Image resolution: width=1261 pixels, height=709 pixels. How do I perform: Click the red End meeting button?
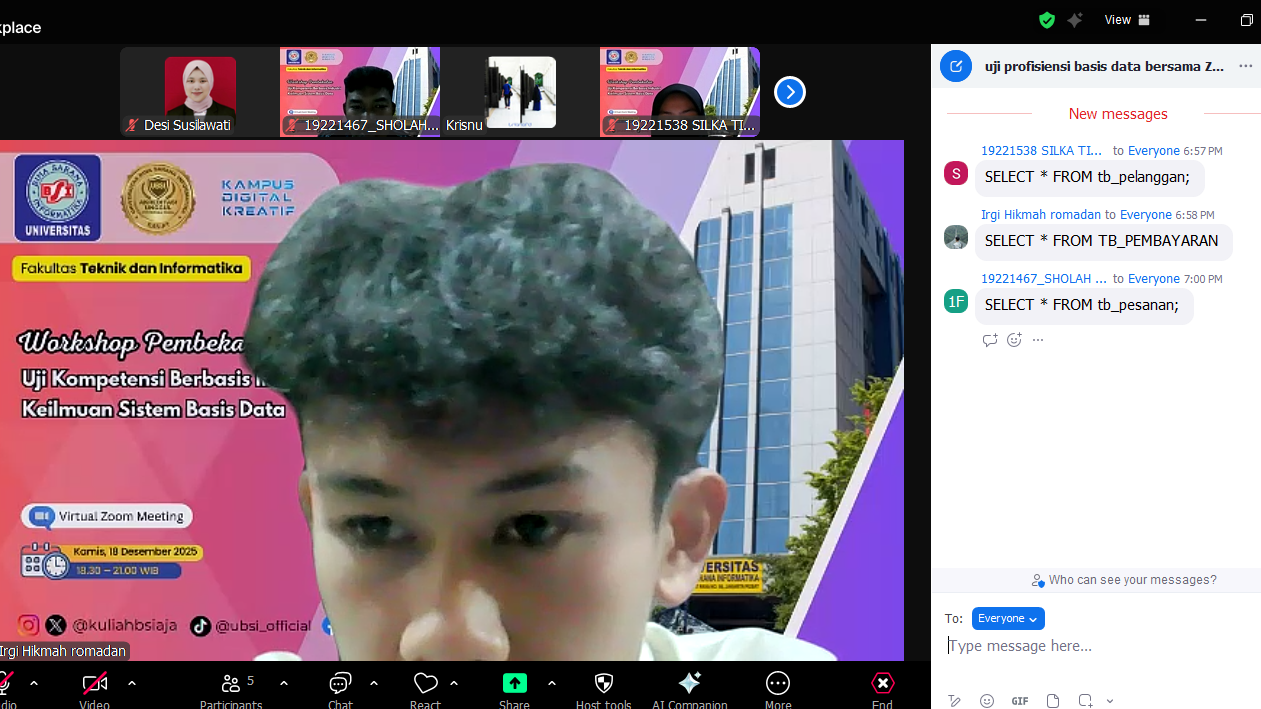pyautogui.click(x=882, y=684)
